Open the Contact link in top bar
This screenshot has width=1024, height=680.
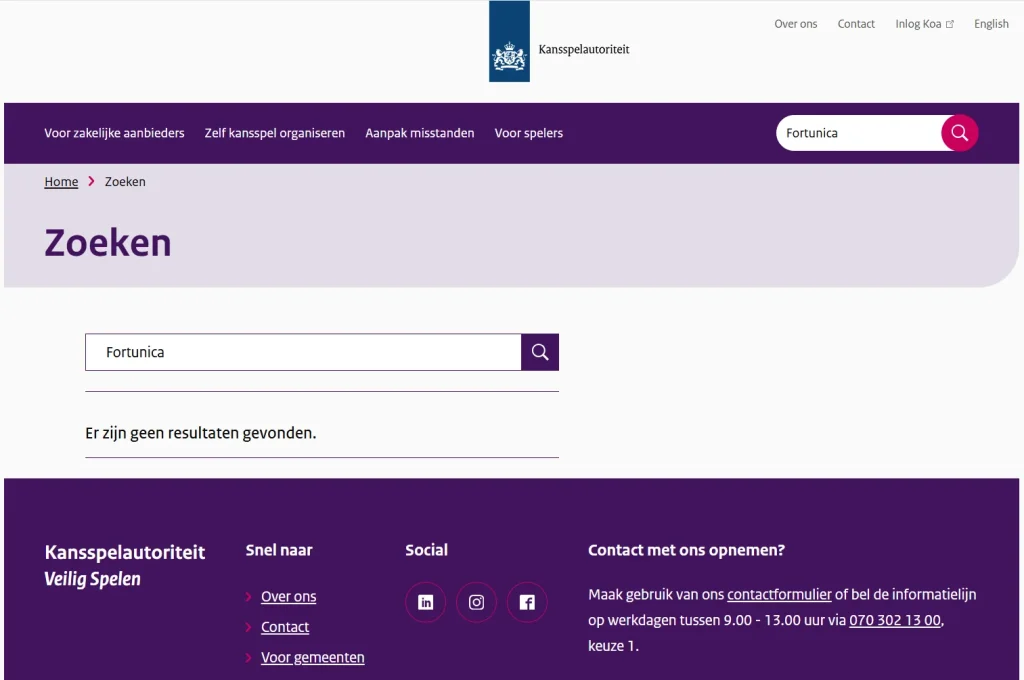pyautogui.click(x=856, y=24)
